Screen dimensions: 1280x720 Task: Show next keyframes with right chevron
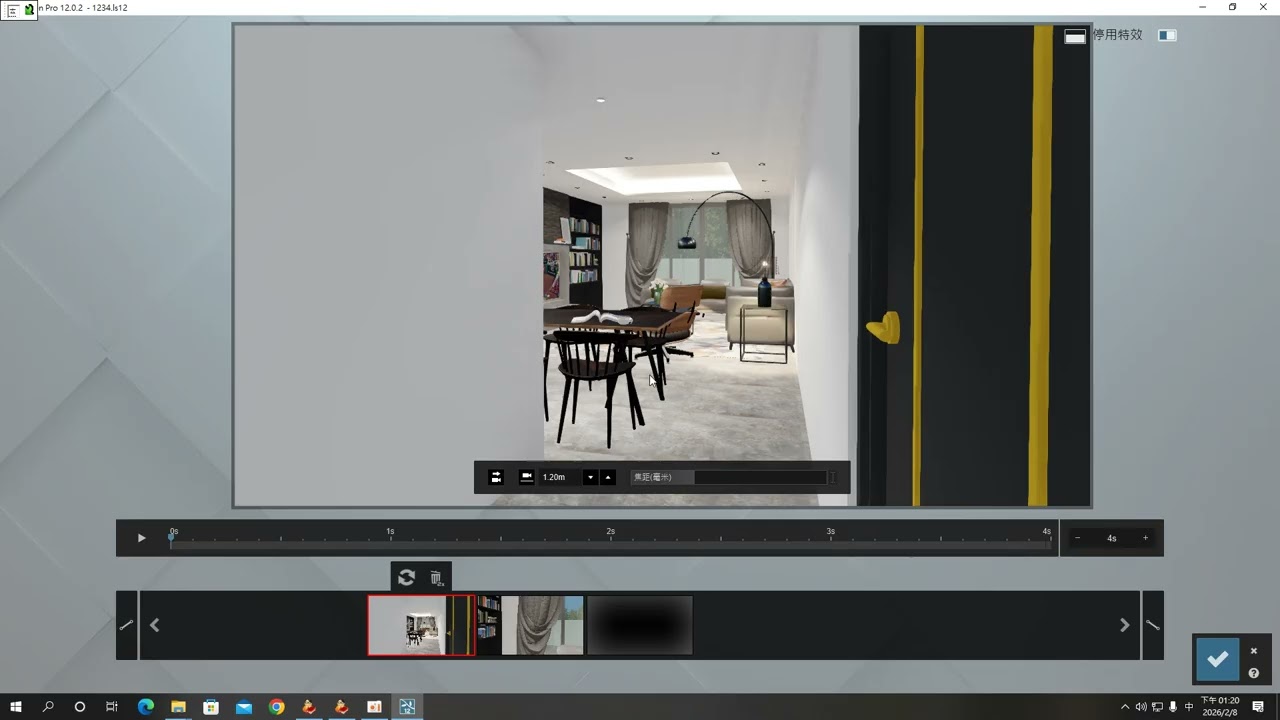coord(1124,625)
